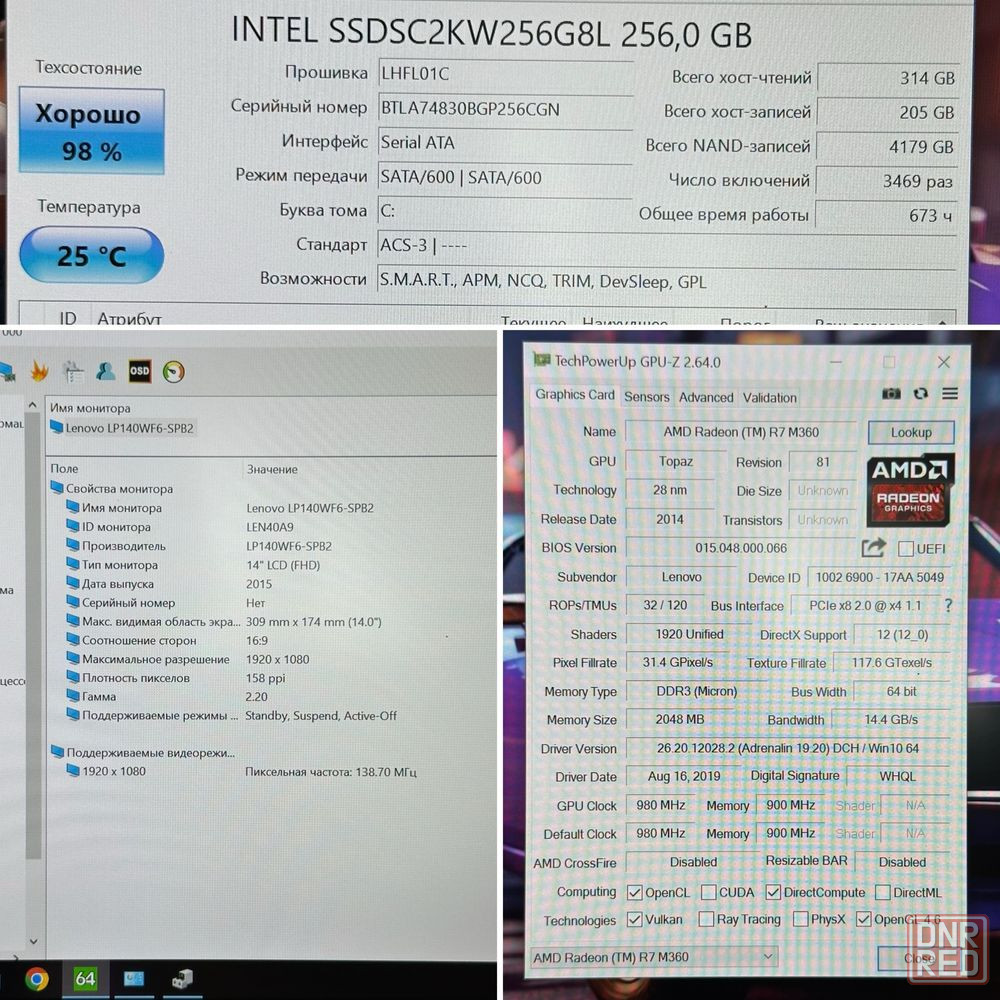The width and height of the screenshot is (1000, 1000).
Task: Click the 4179 GB NAND writes value
Action: click(x=887, y=147)
